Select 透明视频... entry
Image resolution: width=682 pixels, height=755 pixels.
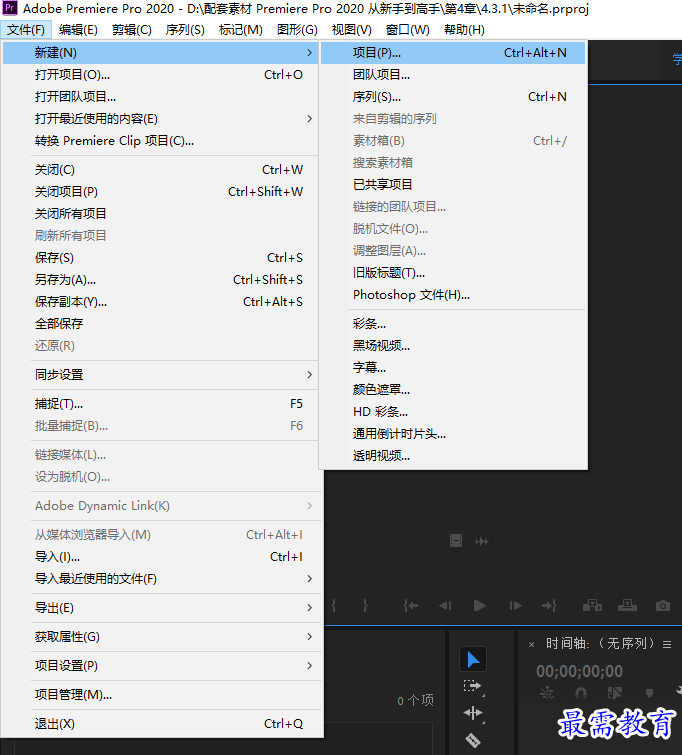(x=453, y=456)
